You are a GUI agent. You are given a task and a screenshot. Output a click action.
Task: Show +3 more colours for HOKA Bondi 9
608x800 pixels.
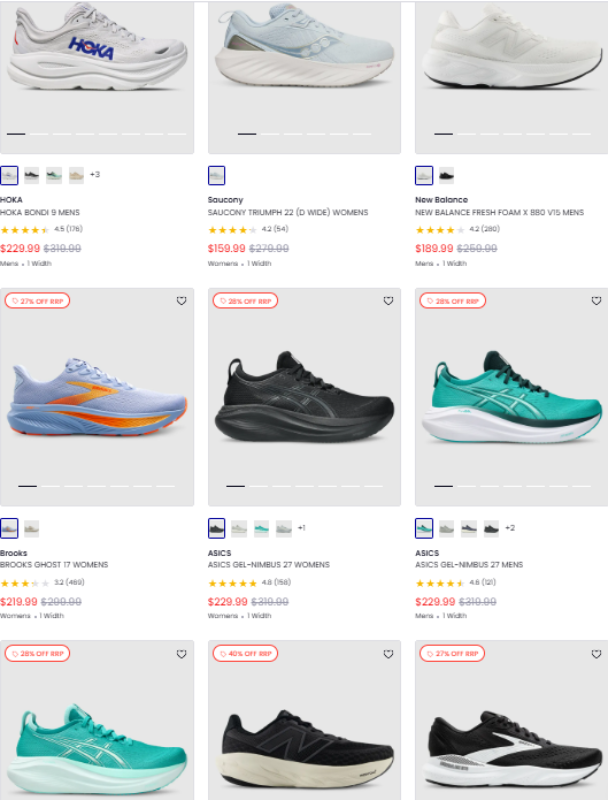tap(95, 175)
